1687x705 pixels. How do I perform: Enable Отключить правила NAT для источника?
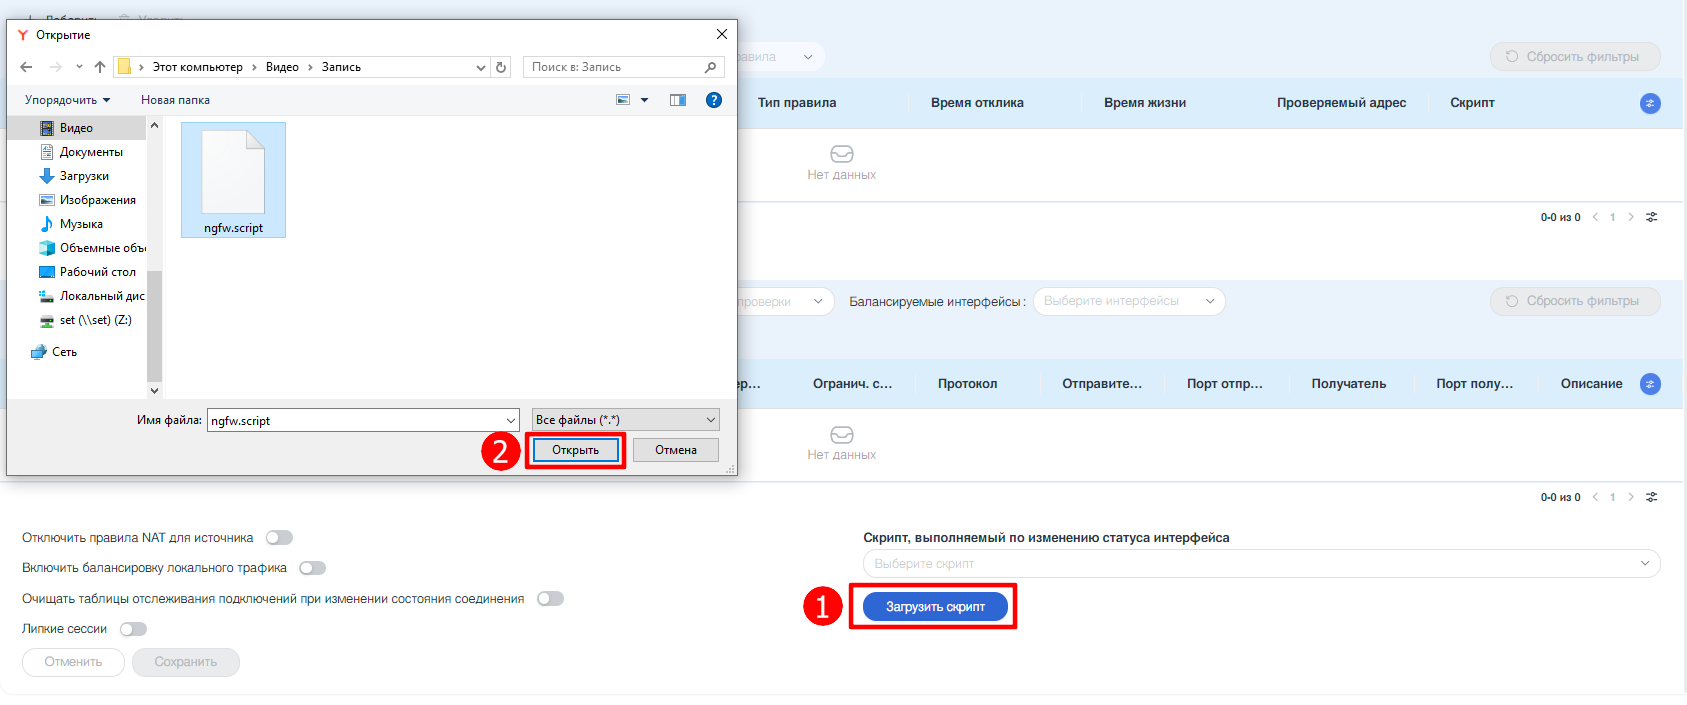(x=279, y=538)
